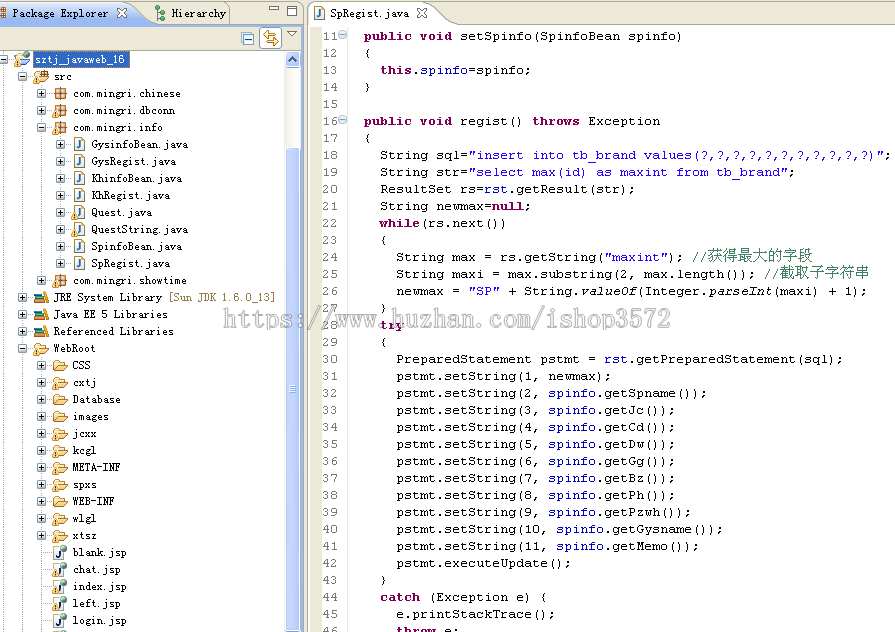Collapse the setSpinfo method fold at line 11
The image size is (895, 632).
(342, 35)
